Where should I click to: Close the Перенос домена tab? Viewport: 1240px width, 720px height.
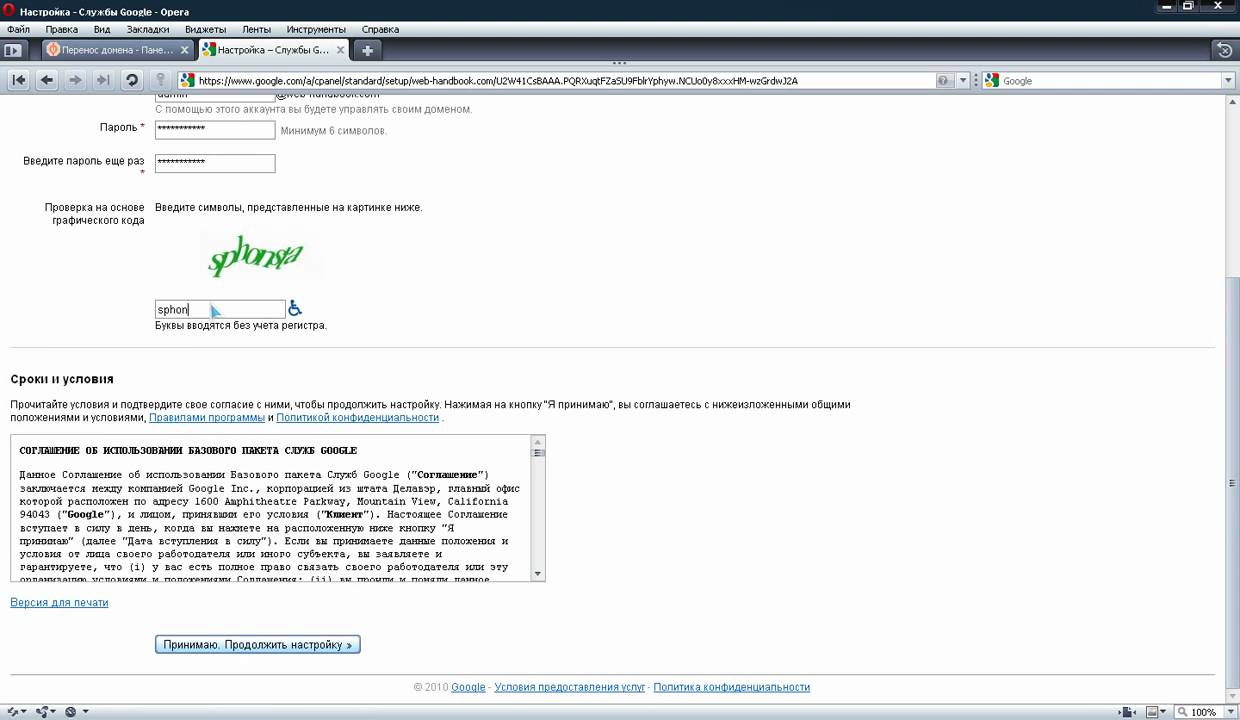(x=186, y=50)
